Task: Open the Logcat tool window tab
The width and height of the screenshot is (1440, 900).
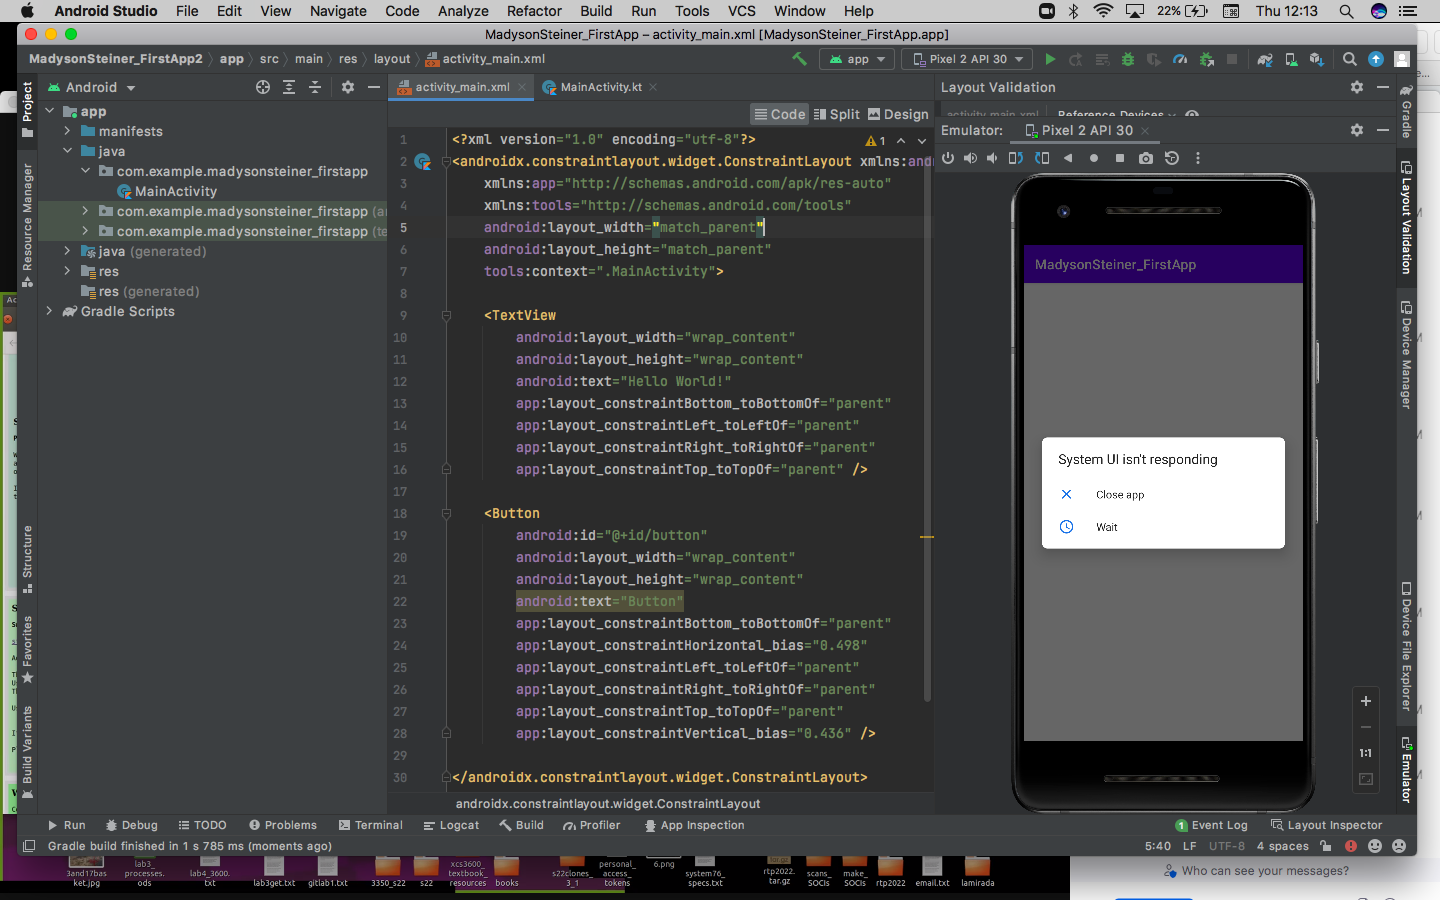Action: (x=451, y=825)
